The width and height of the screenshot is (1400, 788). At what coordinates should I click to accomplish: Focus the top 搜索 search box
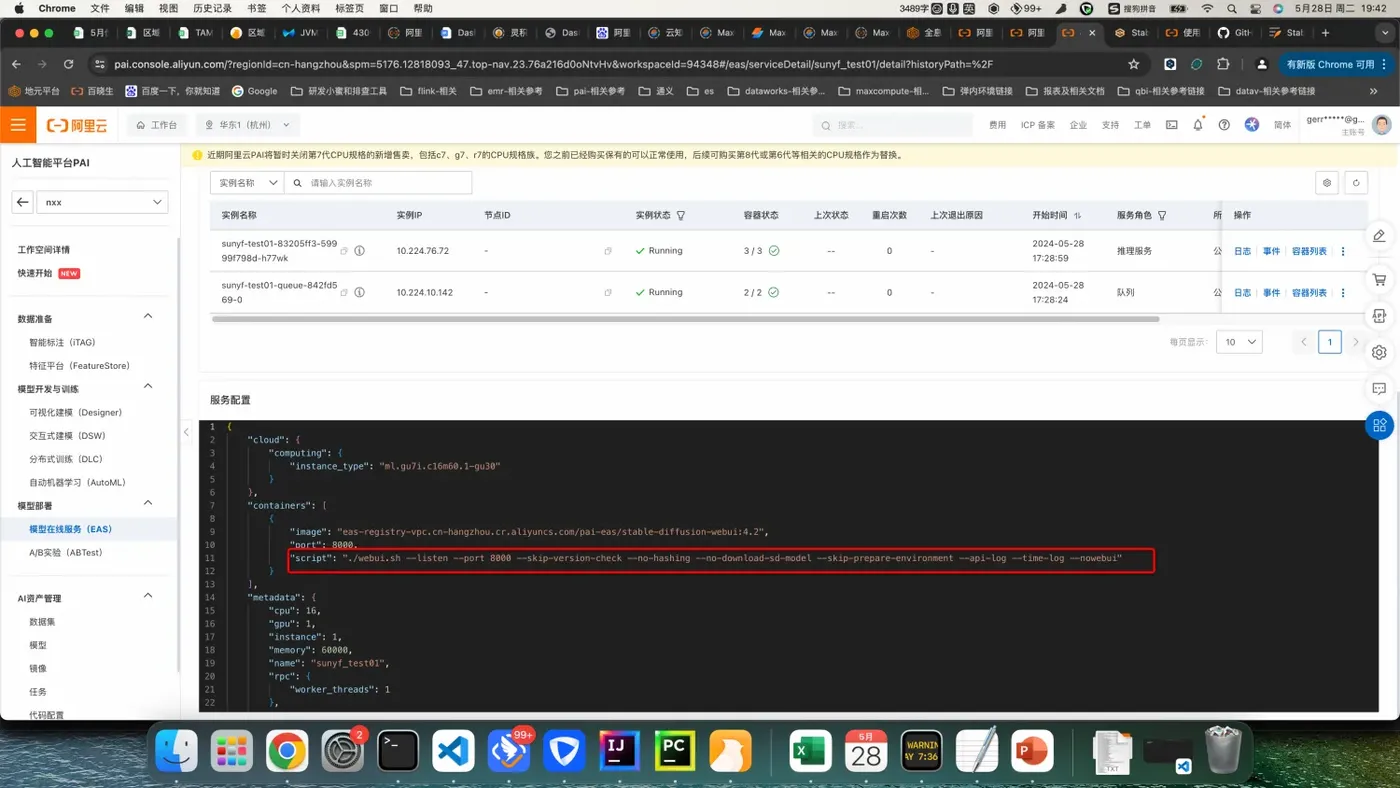pyautogui.click(x=892, y=125)
